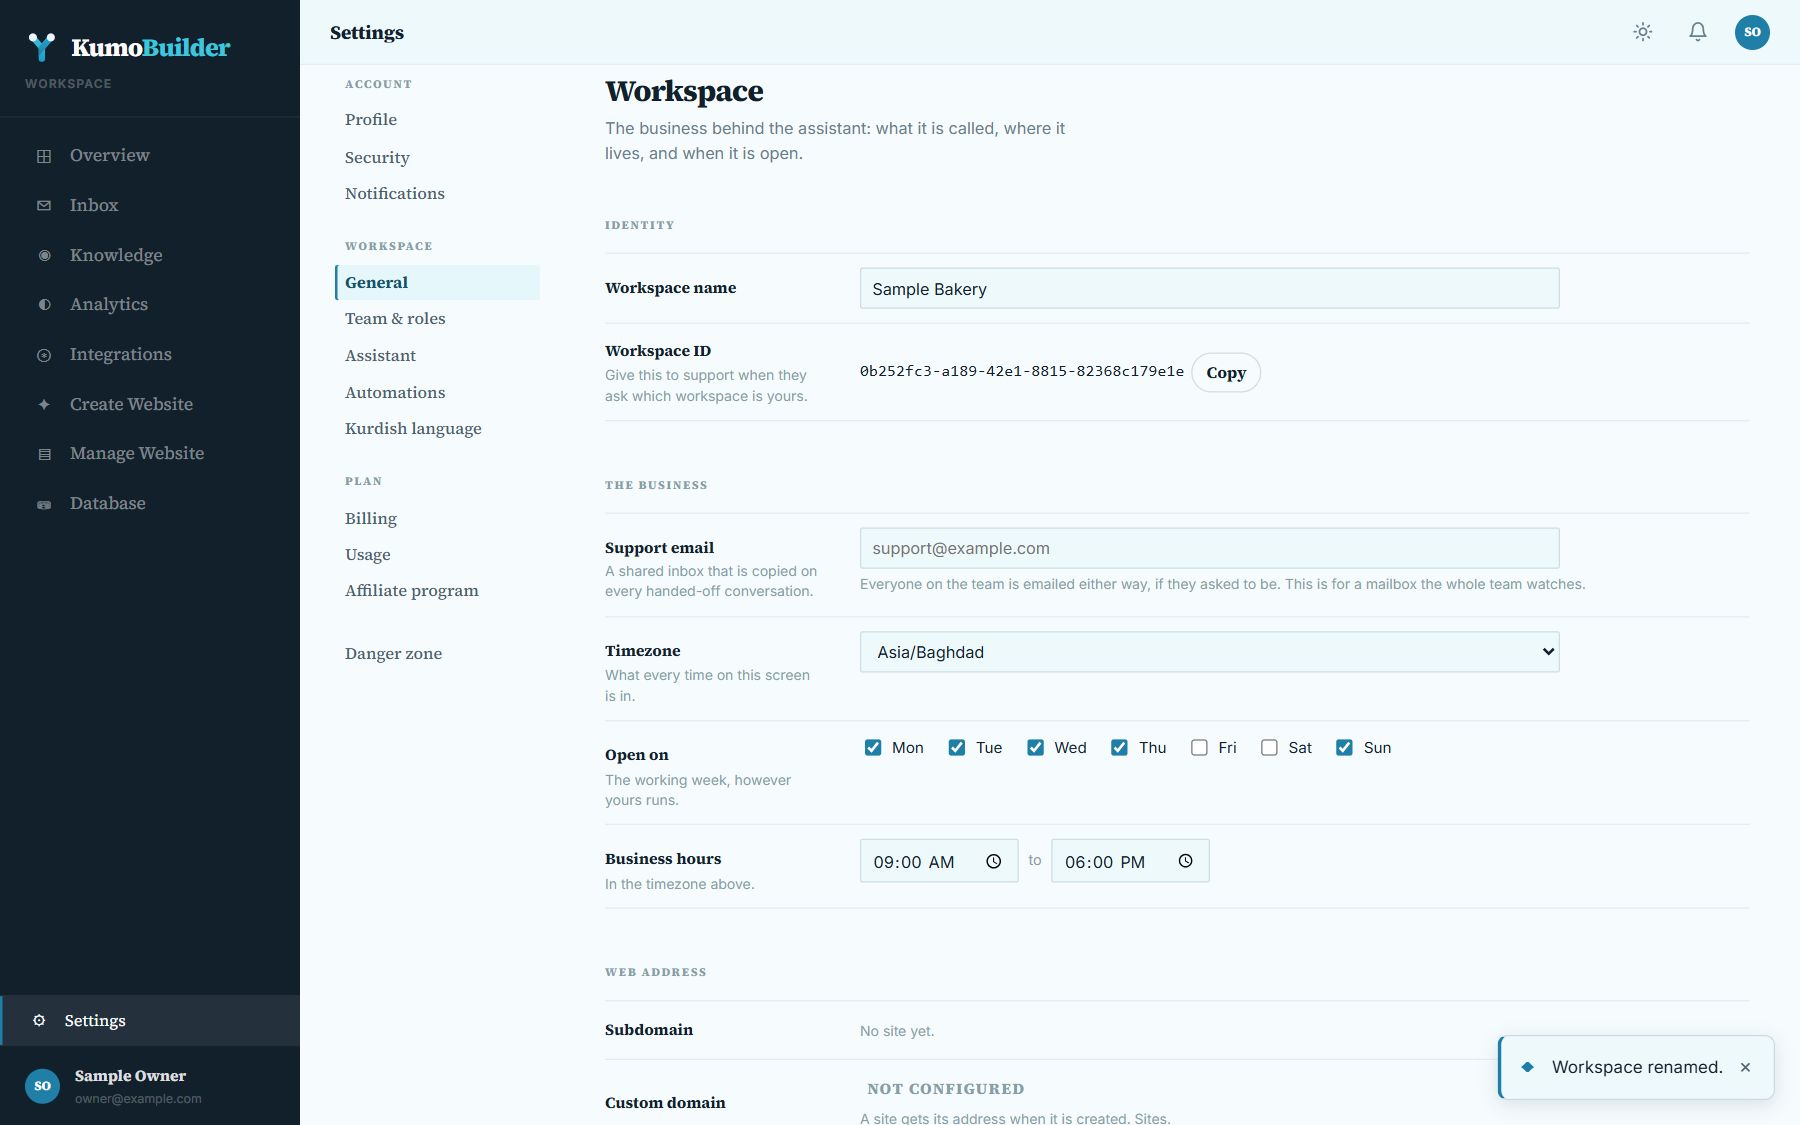Uncheck the Mon checkbox
The width and height of the screenshot is (1800, 1125).
pos(873,748)
